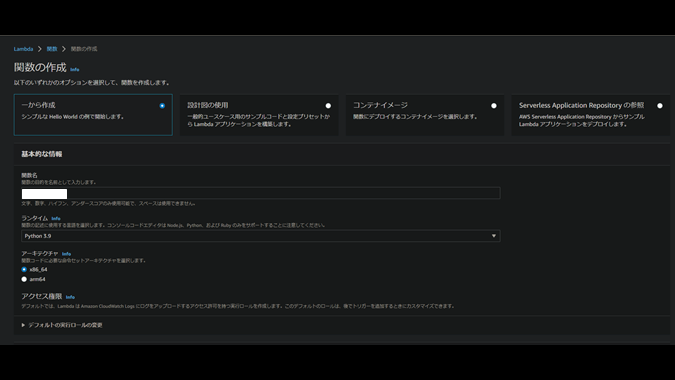The image size is (675, 380).
Task: Select x86_64 architecture radio button
Action: (x=24, y=269)
